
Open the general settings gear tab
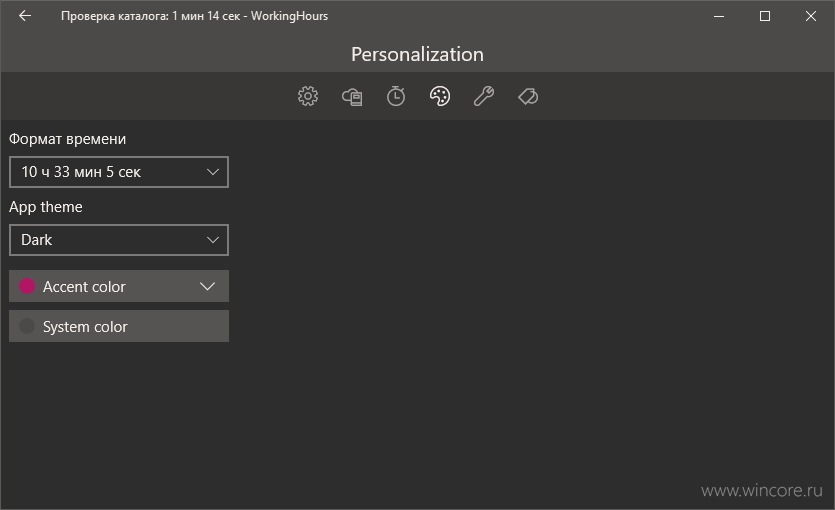pyautogui.click(x=308, y=96)
